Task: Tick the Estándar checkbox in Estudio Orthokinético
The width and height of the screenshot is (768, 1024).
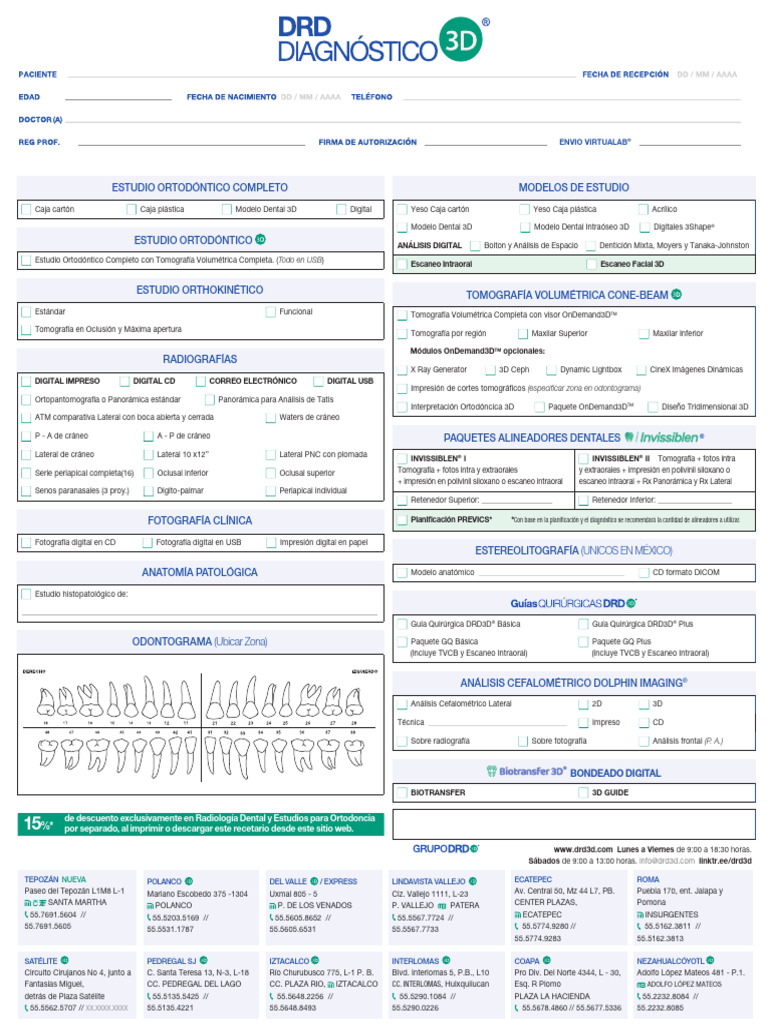Action: 26,312
